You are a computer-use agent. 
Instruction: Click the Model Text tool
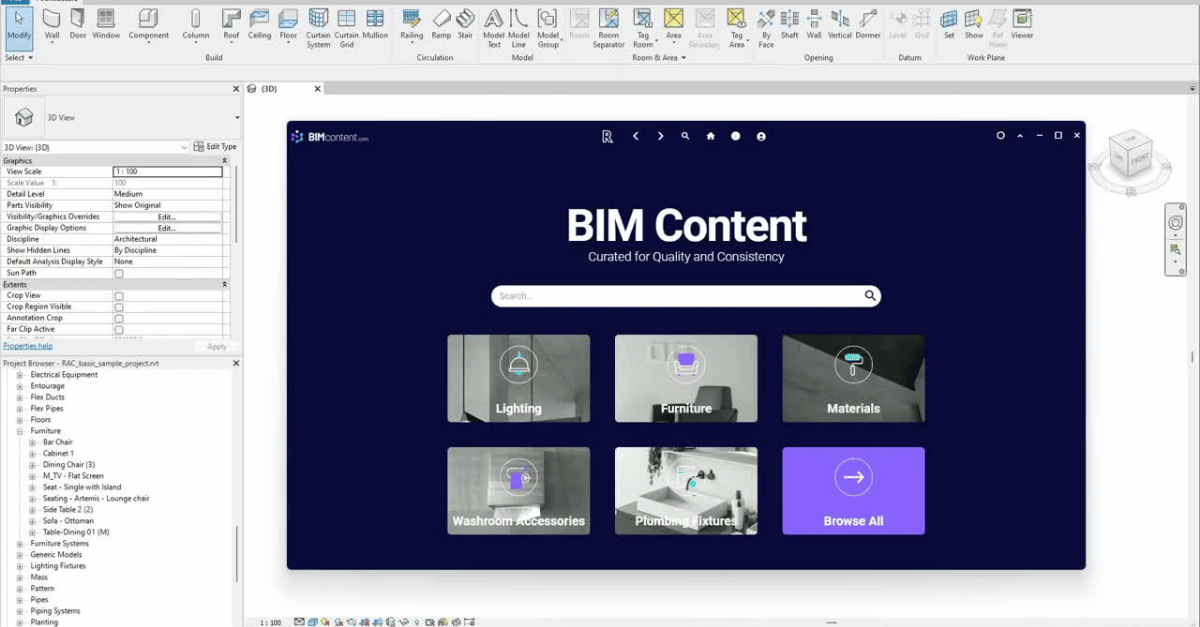tap(494, 28)
